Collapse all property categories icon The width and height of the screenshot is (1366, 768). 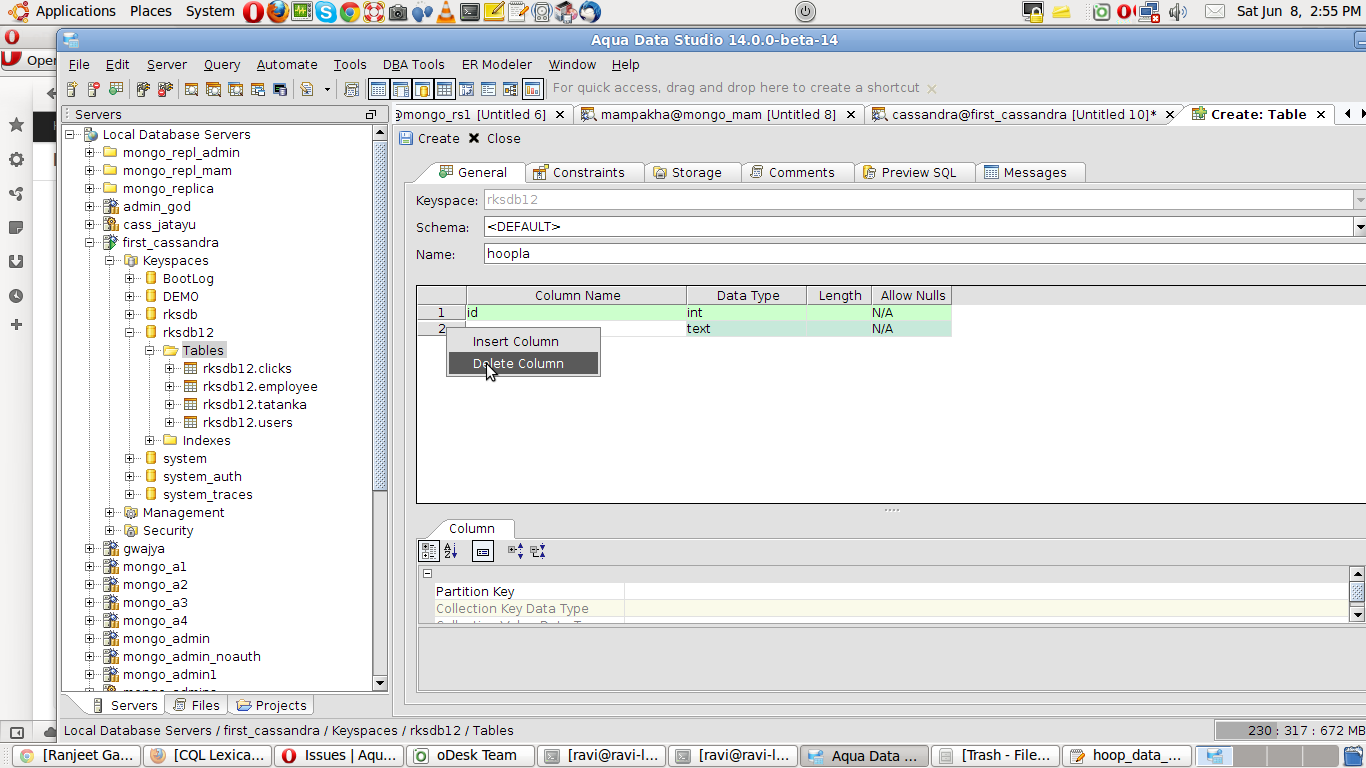[538, 551]
